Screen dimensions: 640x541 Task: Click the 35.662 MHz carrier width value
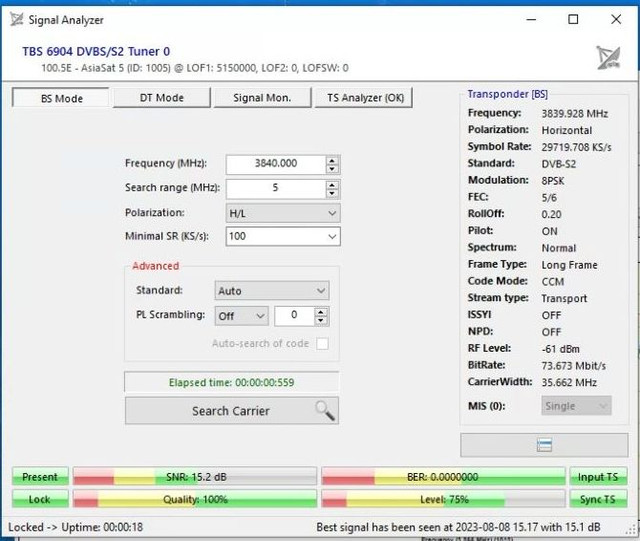coord(569,383)
